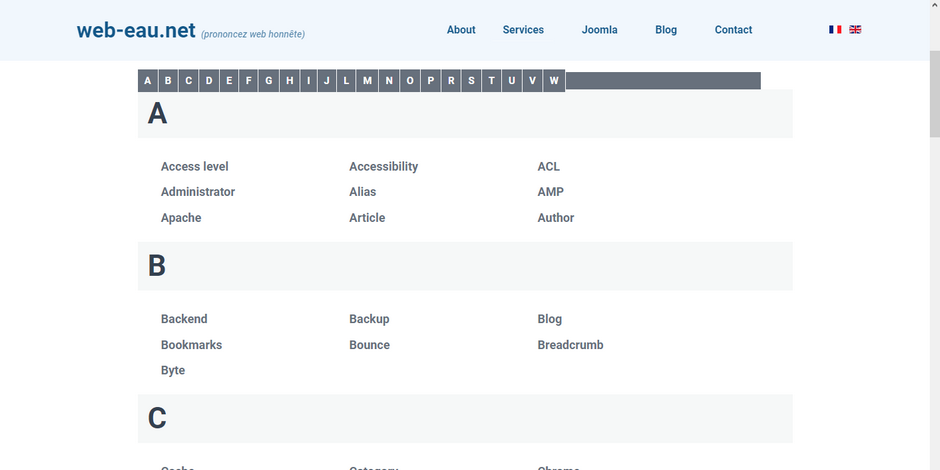Open the AMP glossary term
940x470 pixels.
550,192
